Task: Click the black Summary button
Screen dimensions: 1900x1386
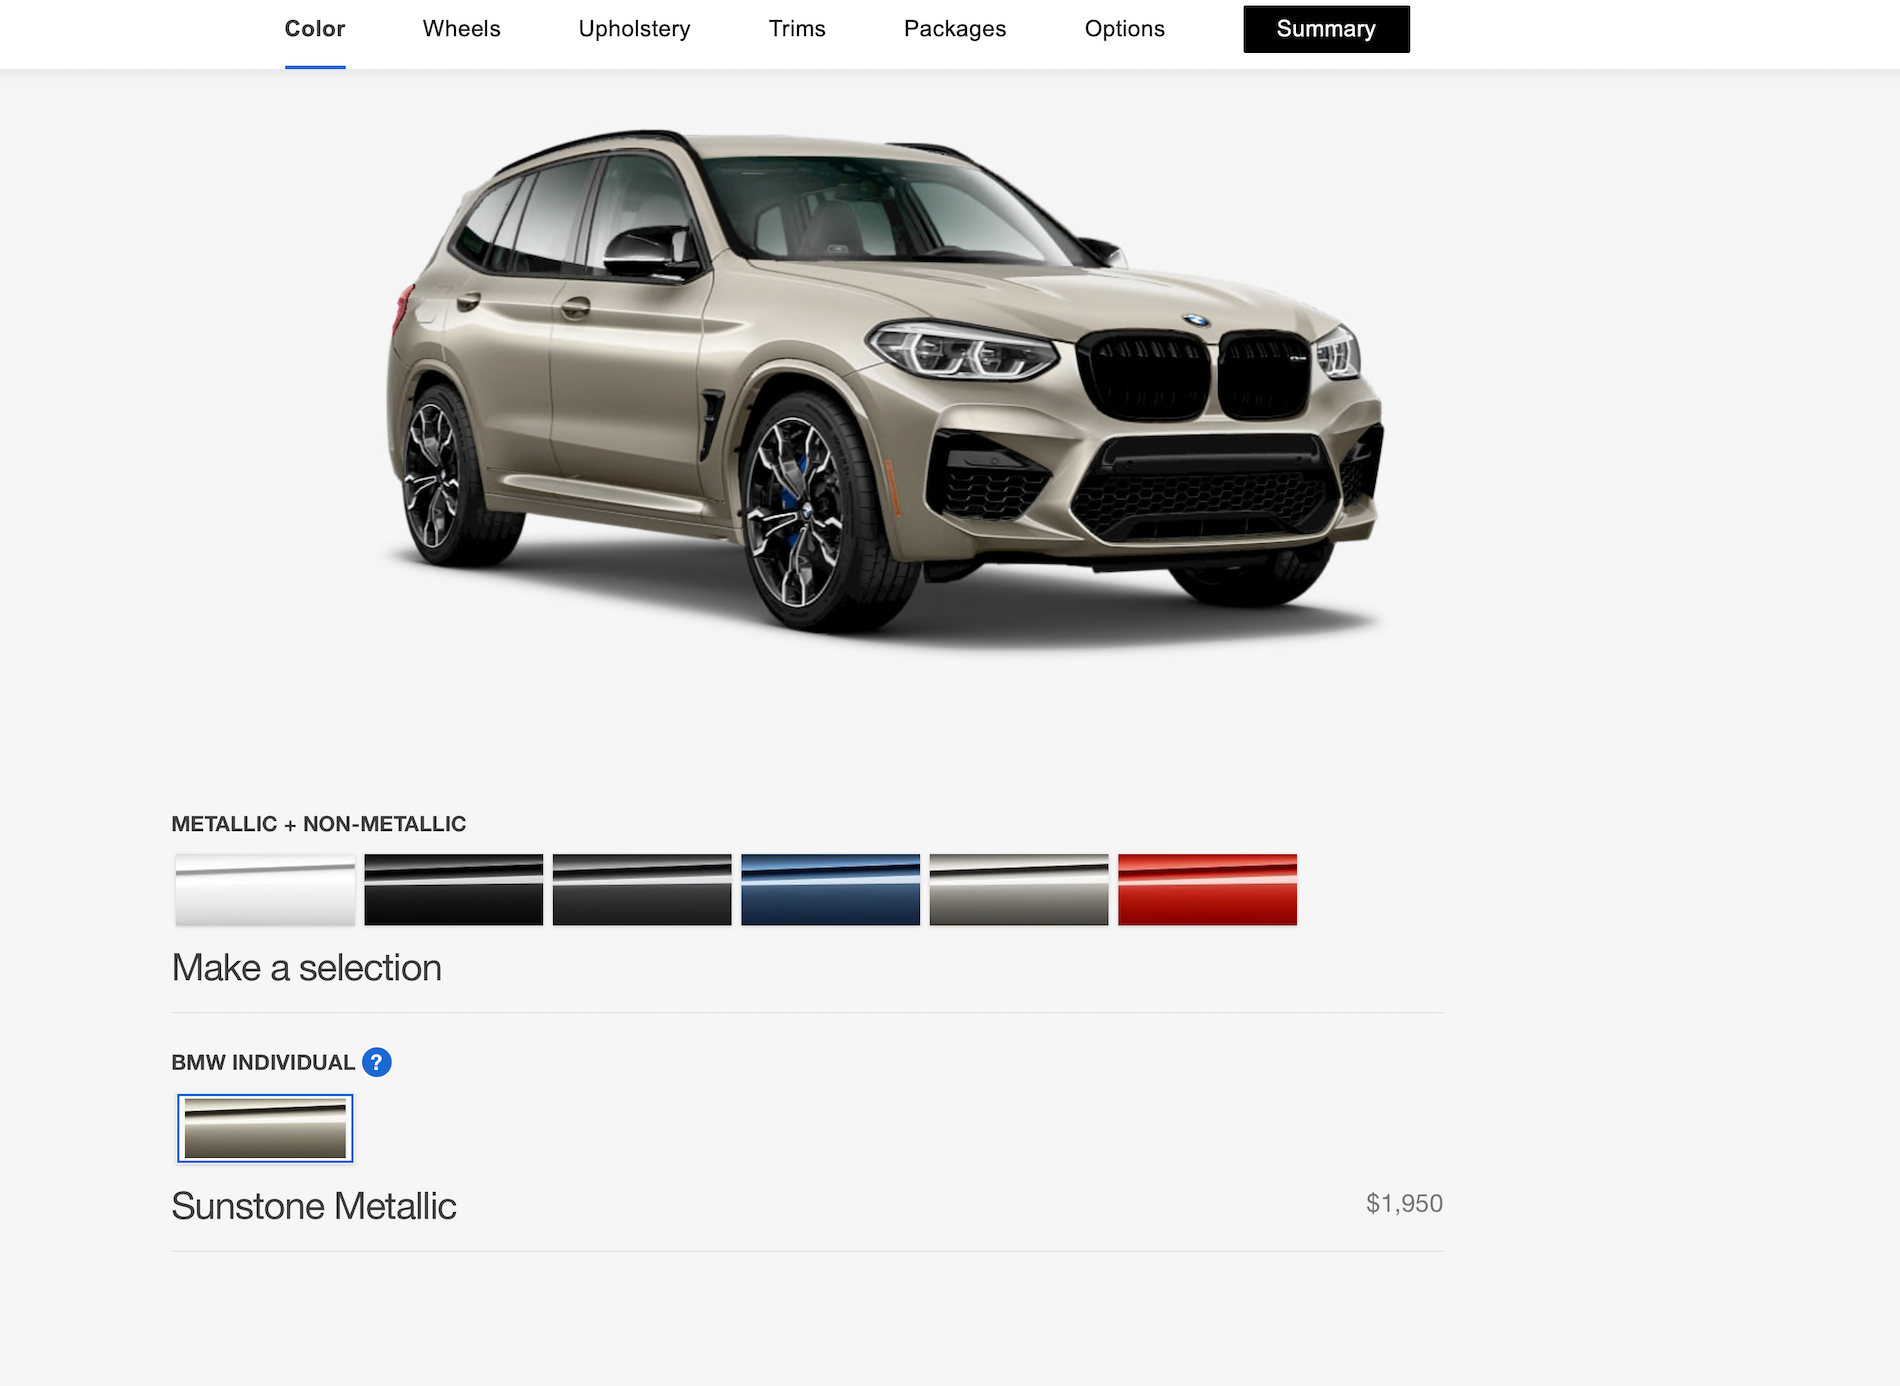Action: 1326,29
